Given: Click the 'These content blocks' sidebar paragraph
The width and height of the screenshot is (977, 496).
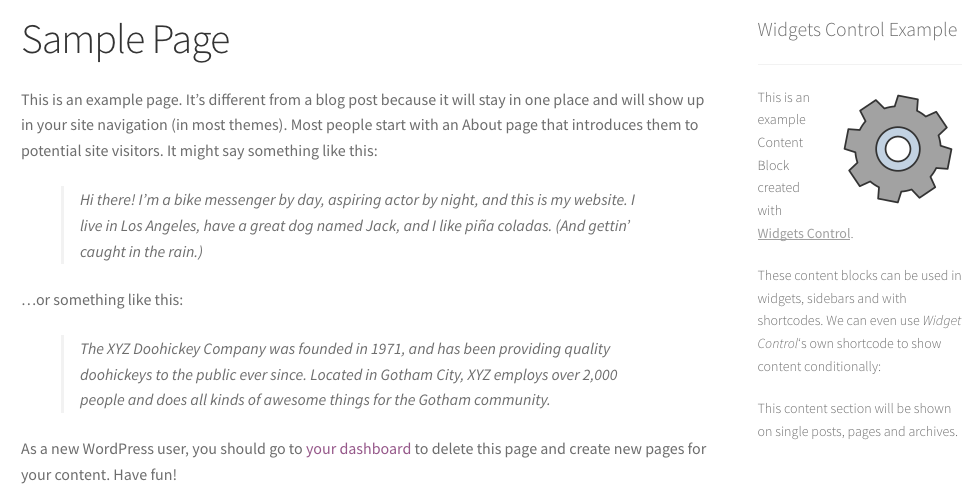Looking at the screenshot, I should 859,321.
